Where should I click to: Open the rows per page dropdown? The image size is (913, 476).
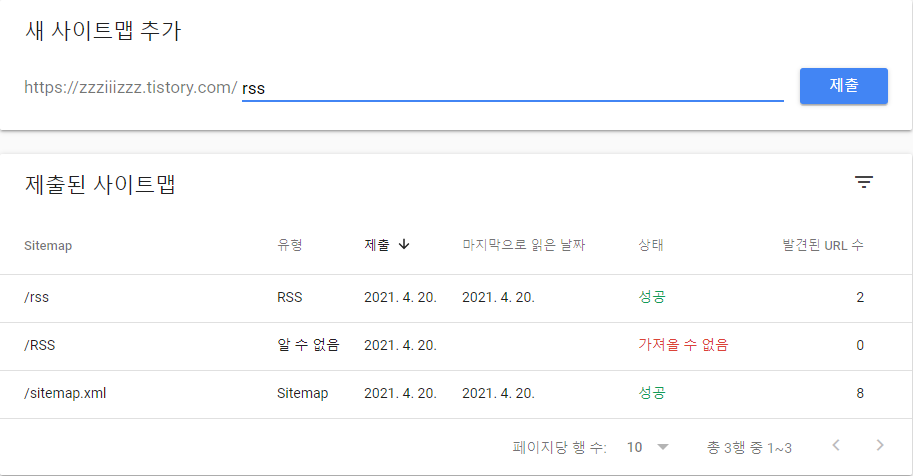click(x=647, y=447)
